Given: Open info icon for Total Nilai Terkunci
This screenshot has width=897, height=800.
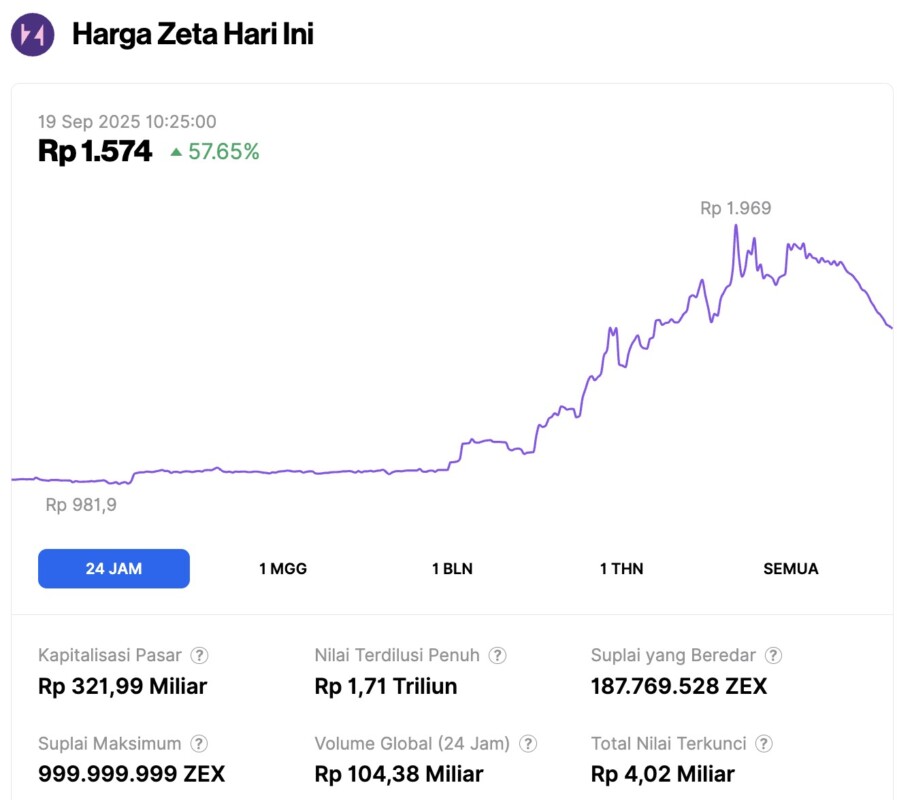Looking at the screenshot, I should [764, 744].
